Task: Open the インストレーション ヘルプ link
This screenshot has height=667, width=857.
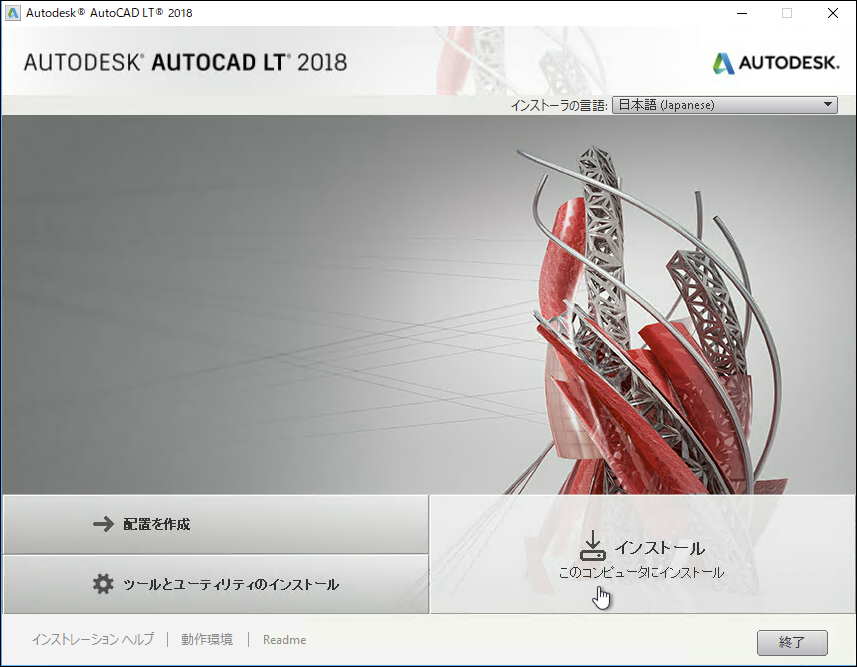Action: pyautogui.click(x=93, y=639)
